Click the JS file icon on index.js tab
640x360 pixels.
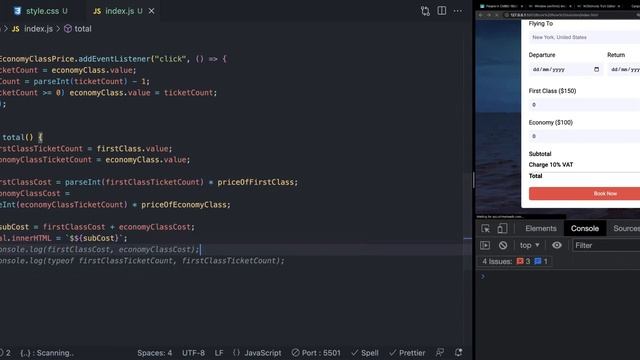pos(97,11)
